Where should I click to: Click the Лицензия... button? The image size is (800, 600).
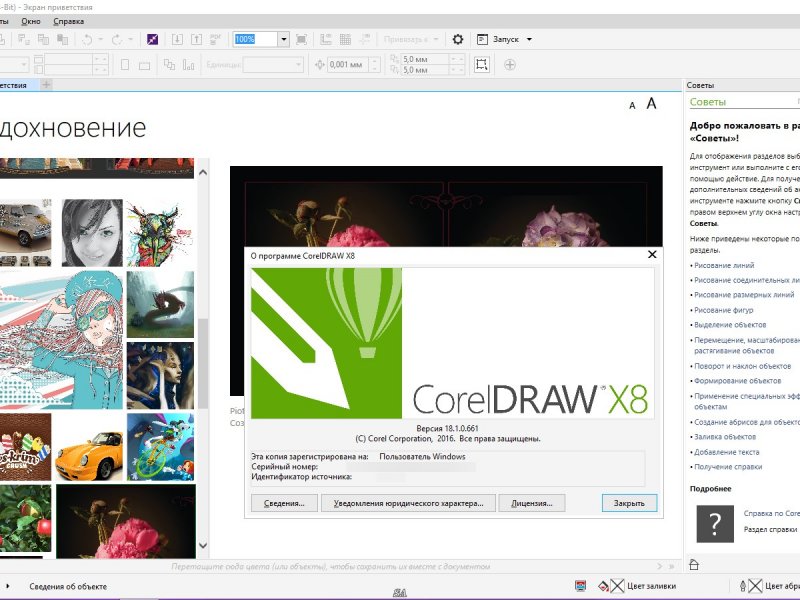pyautogui.click(x=532, y=503)
